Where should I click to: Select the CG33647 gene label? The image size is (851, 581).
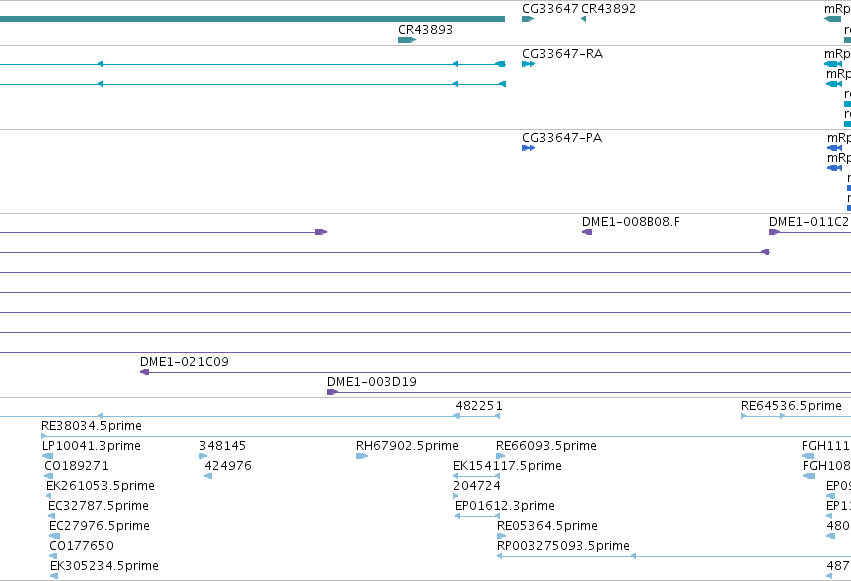point(550,9)
